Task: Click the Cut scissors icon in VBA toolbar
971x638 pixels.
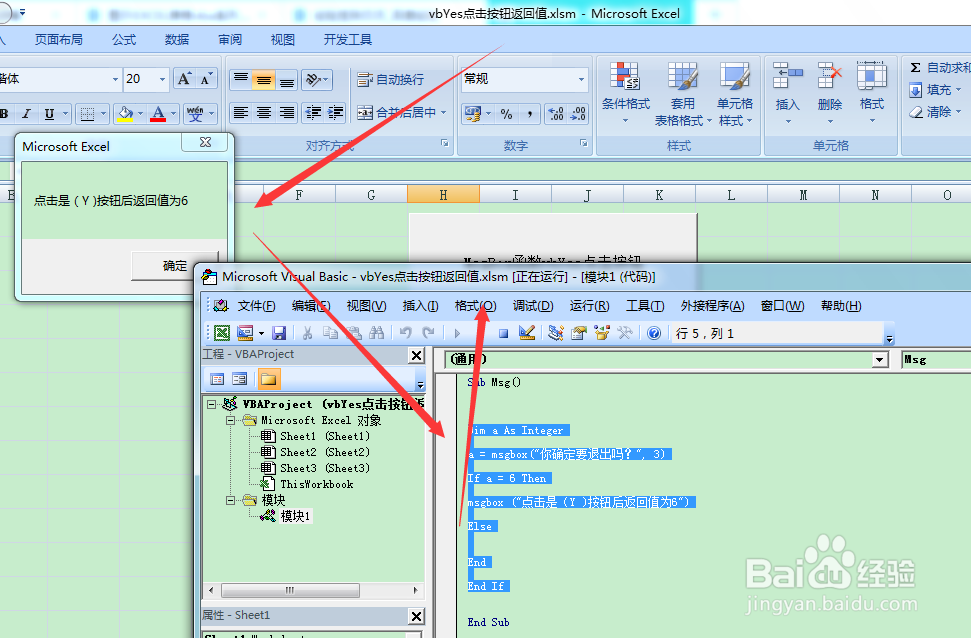Action: 307,333
